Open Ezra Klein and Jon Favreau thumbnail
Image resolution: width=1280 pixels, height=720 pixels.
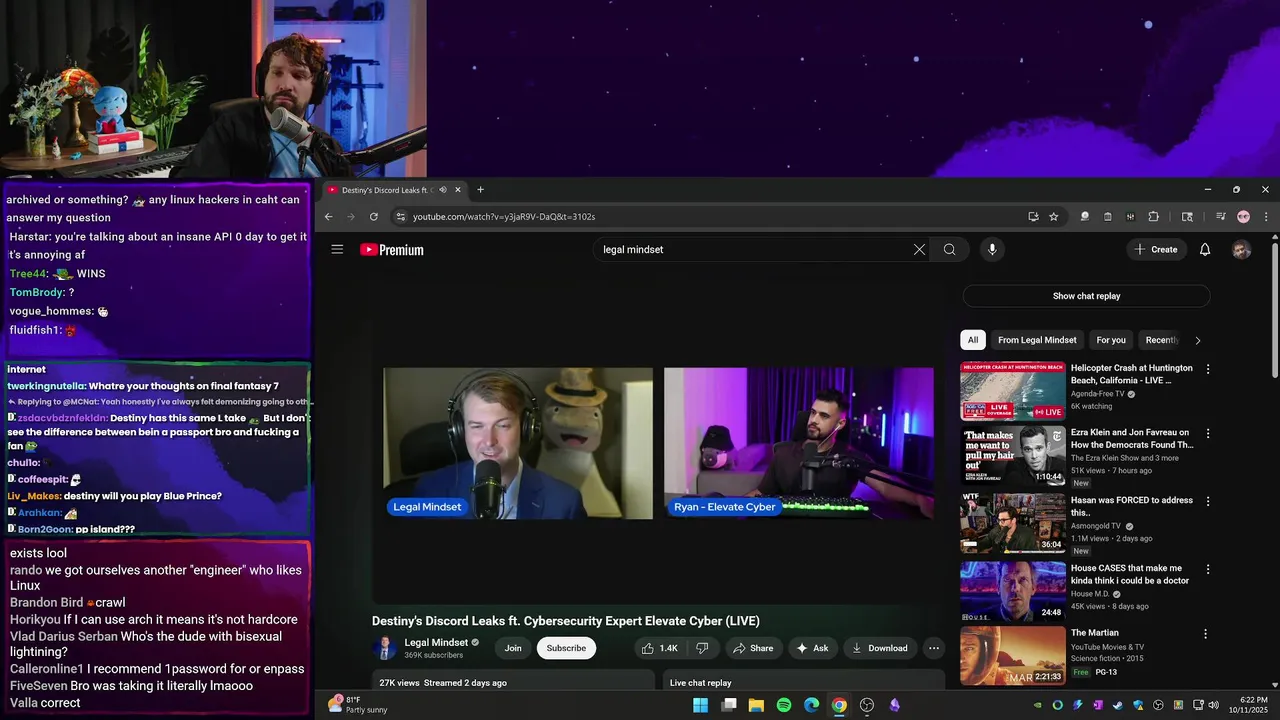coord(1013,456)
